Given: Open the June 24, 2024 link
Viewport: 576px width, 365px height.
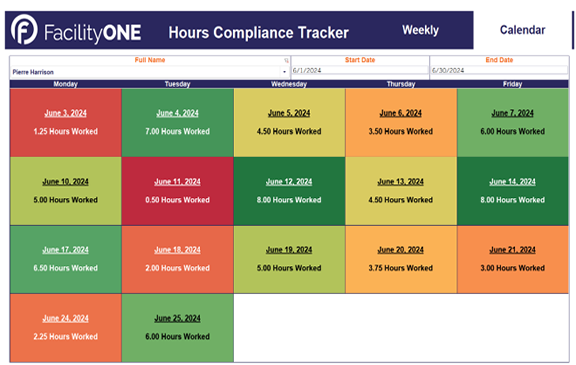Looking at the screenshot, I should (x=65, y=318).
